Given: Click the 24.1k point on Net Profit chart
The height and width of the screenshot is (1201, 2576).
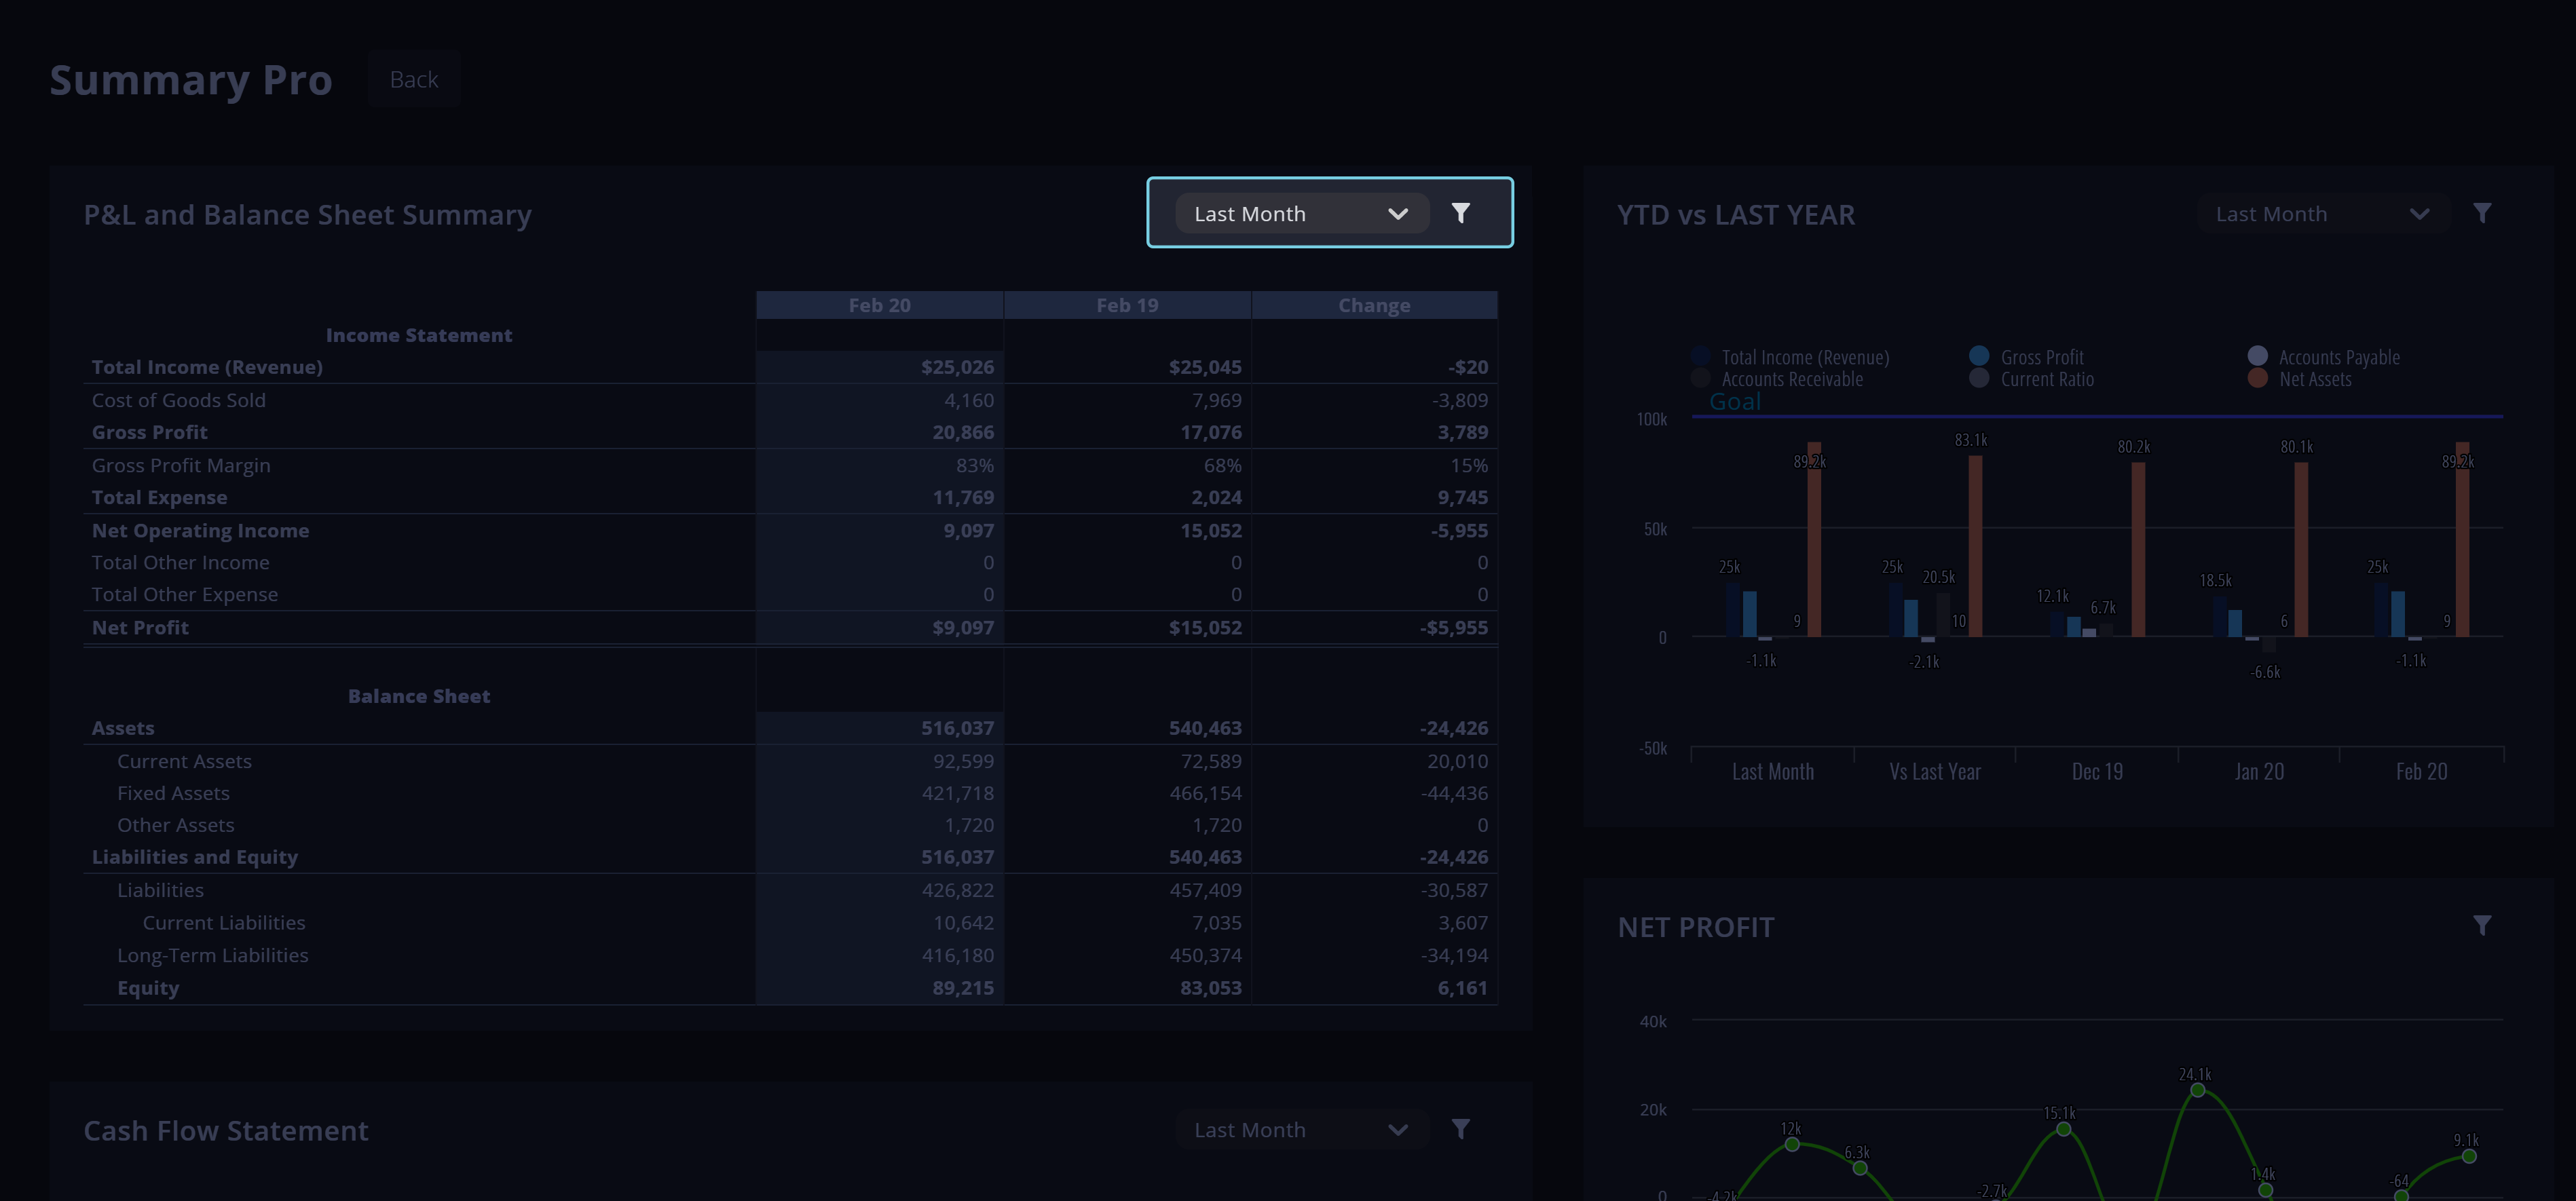Looking at the screenshot, I should tap(2197, 1090).
